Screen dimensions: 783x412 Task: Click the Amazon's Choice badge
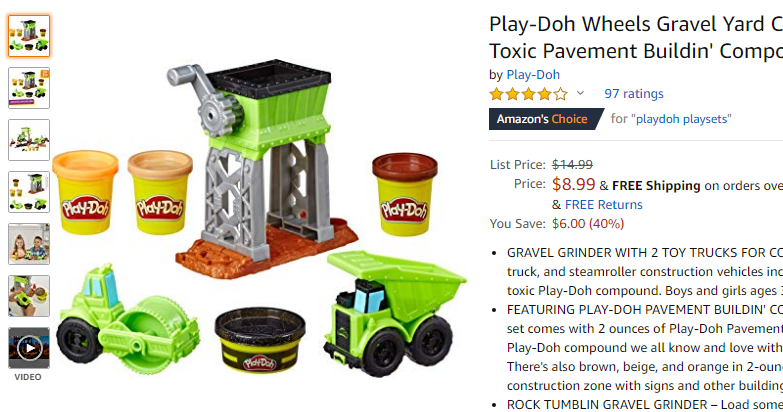[x=546, y=119]
